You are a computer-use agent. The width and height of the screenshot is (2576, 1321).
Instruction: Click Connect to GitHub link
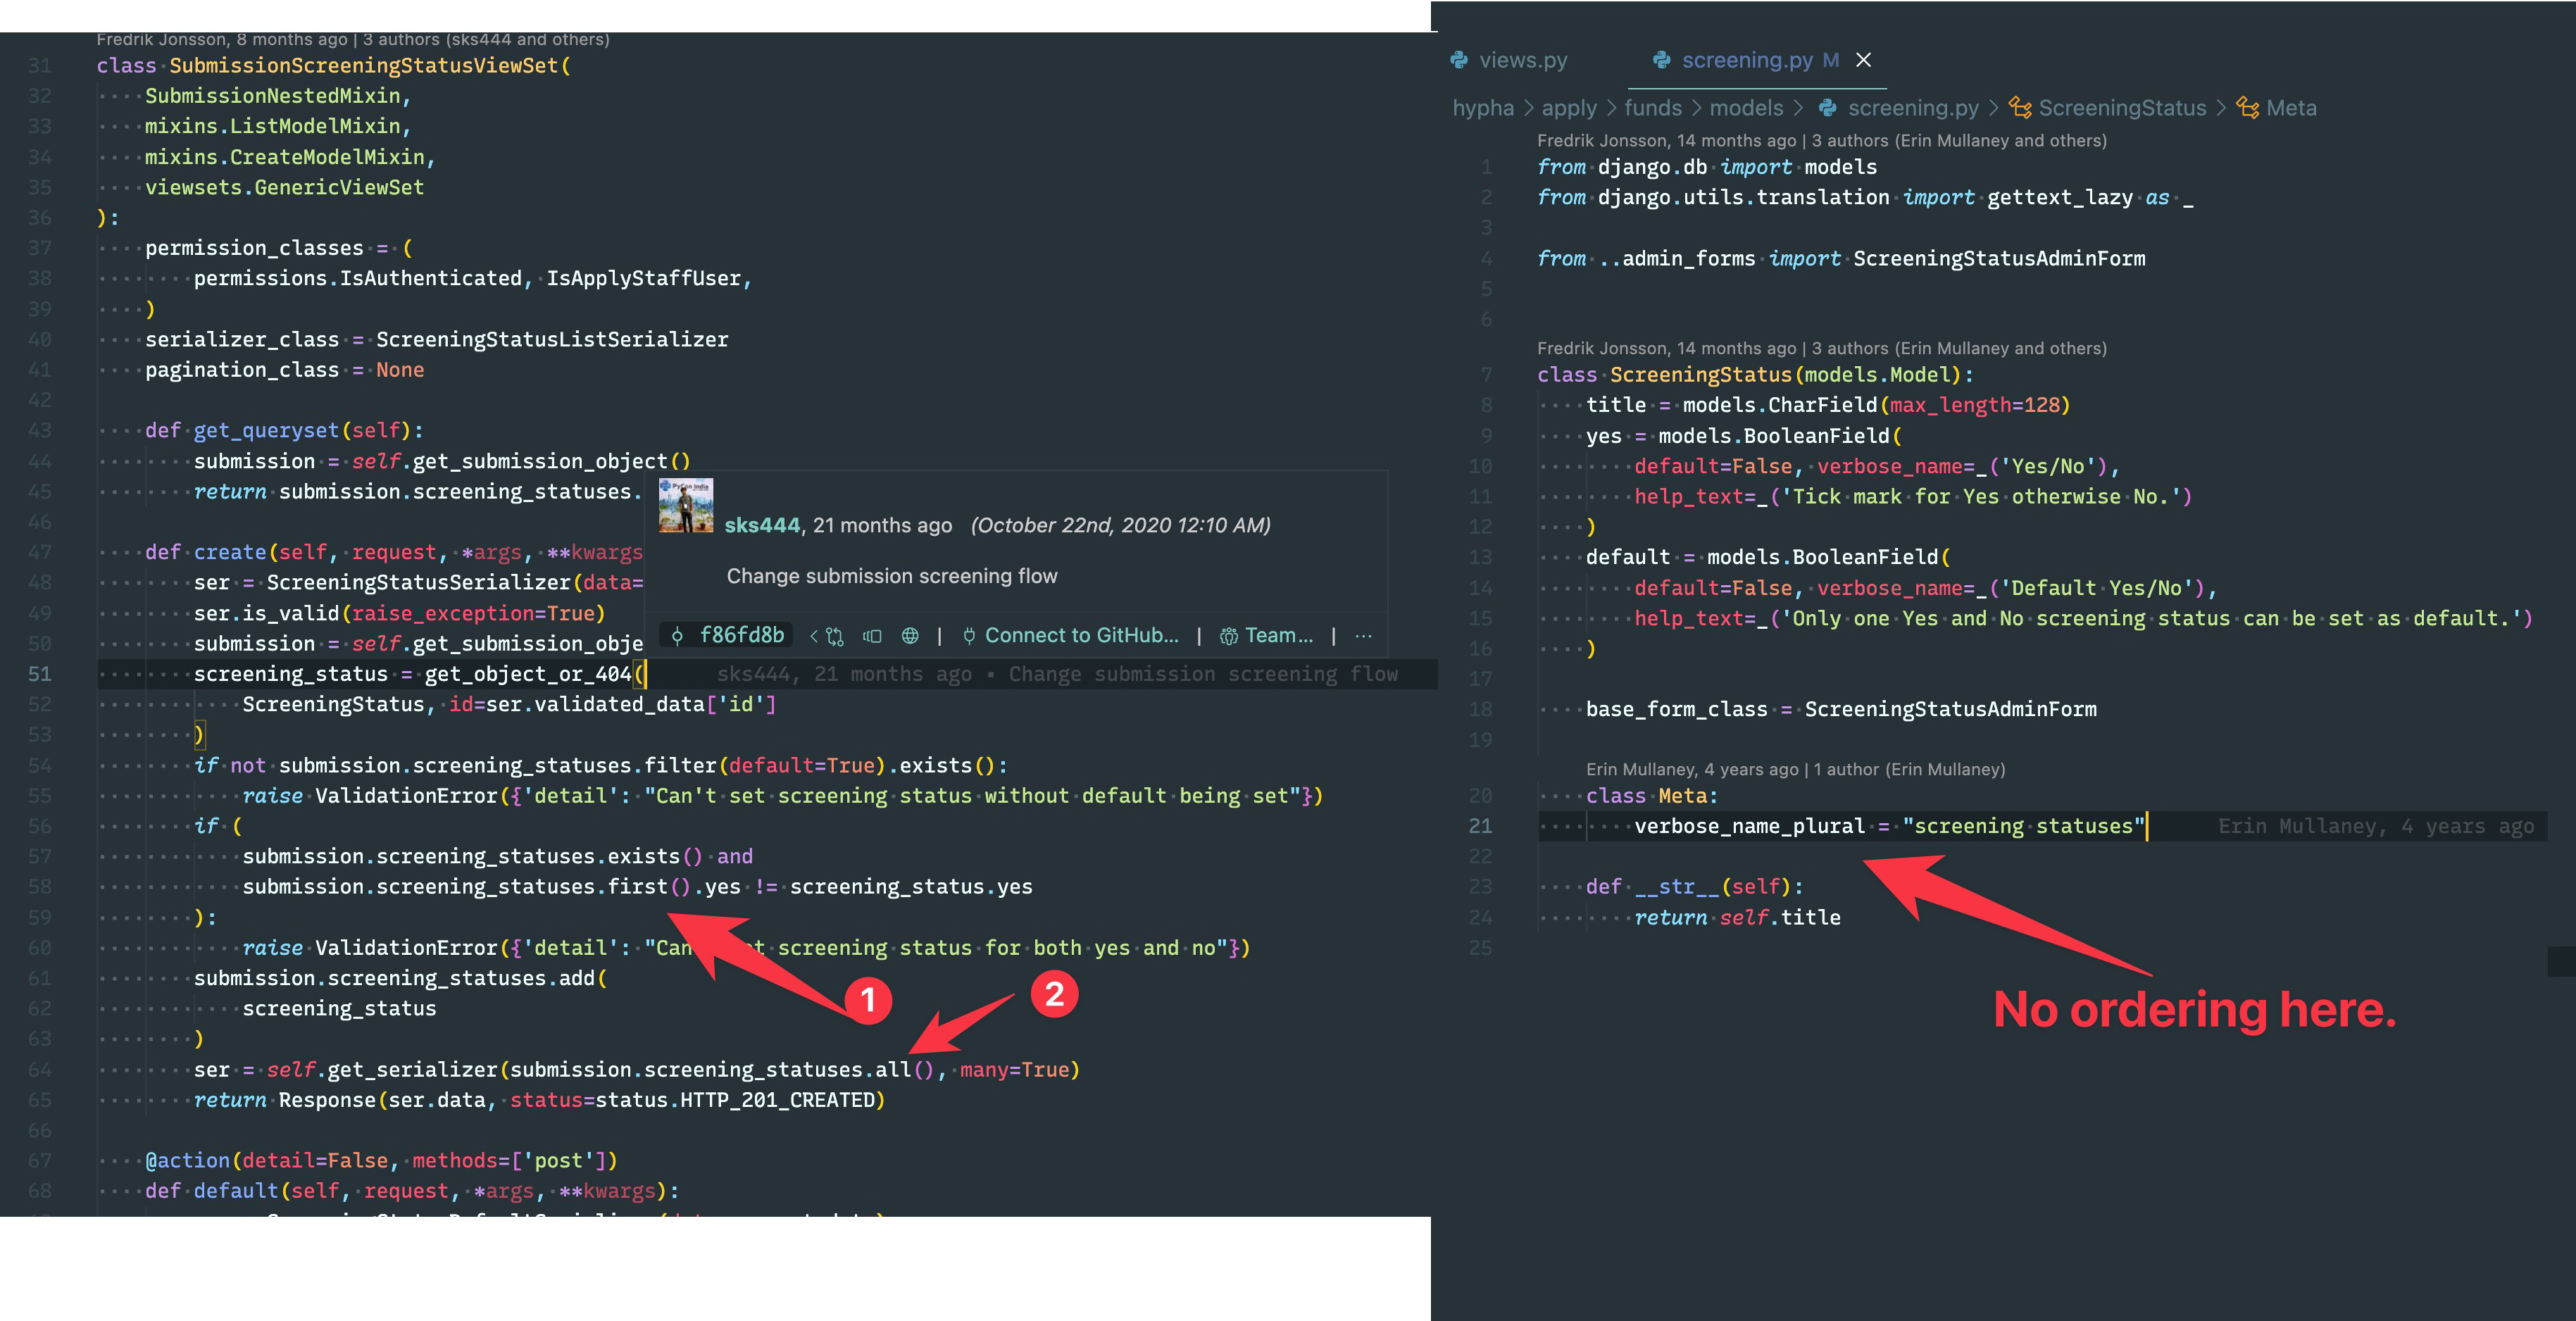tap(1081, 636)
